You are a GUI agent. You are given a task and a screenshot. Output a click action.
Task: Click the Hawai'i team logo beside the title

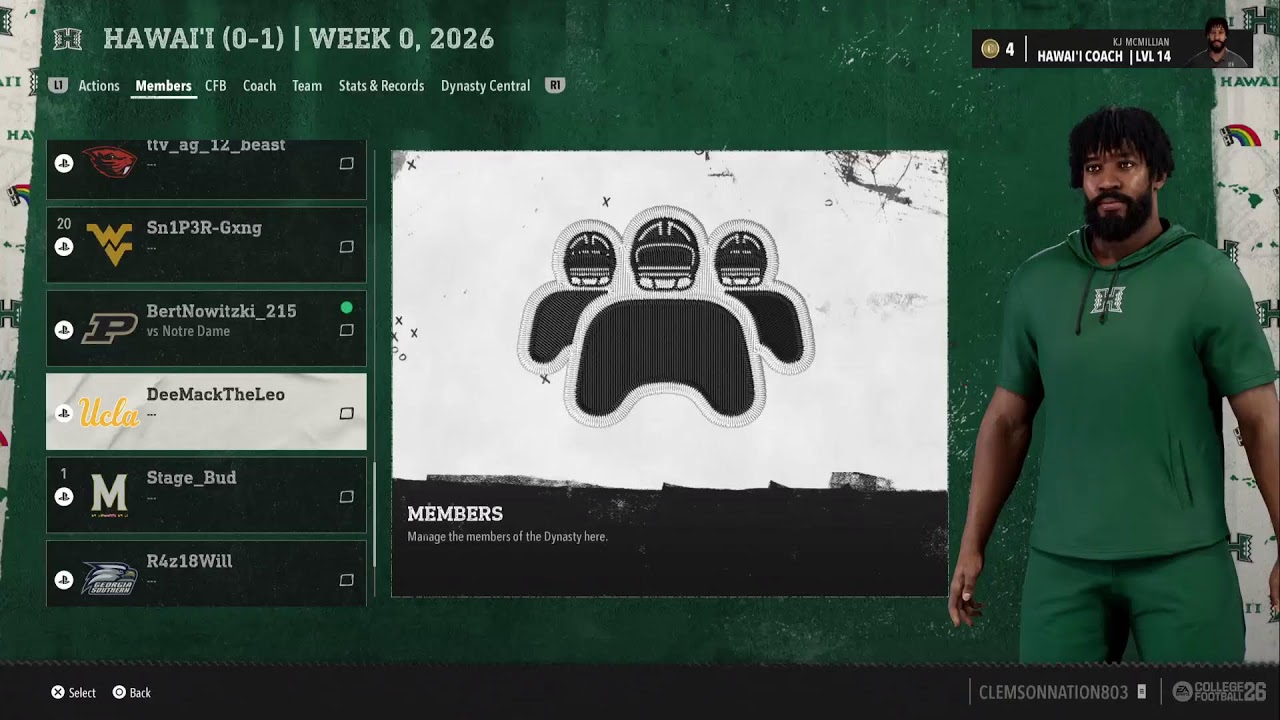point(68,39)
